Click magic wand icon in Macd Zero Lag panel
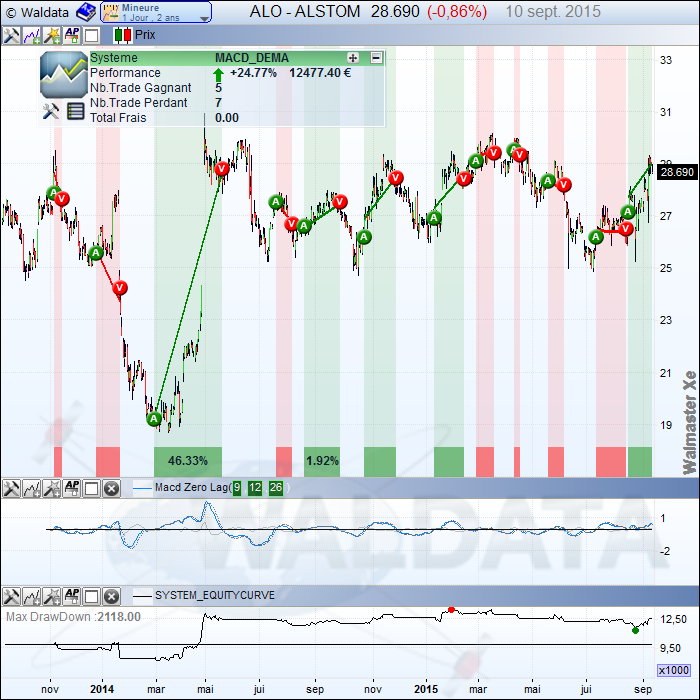Image resolution: width=700 pixels, height=700 pixels. pyautogui.click(x=52, y=488)
